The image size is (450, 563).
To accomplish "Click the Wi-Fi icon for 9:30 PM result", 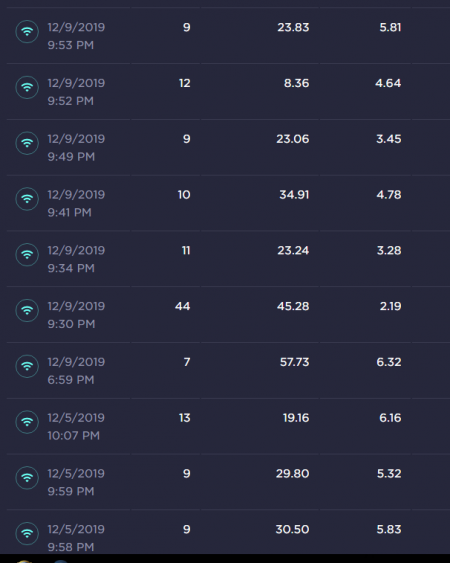I will point(27,310).
